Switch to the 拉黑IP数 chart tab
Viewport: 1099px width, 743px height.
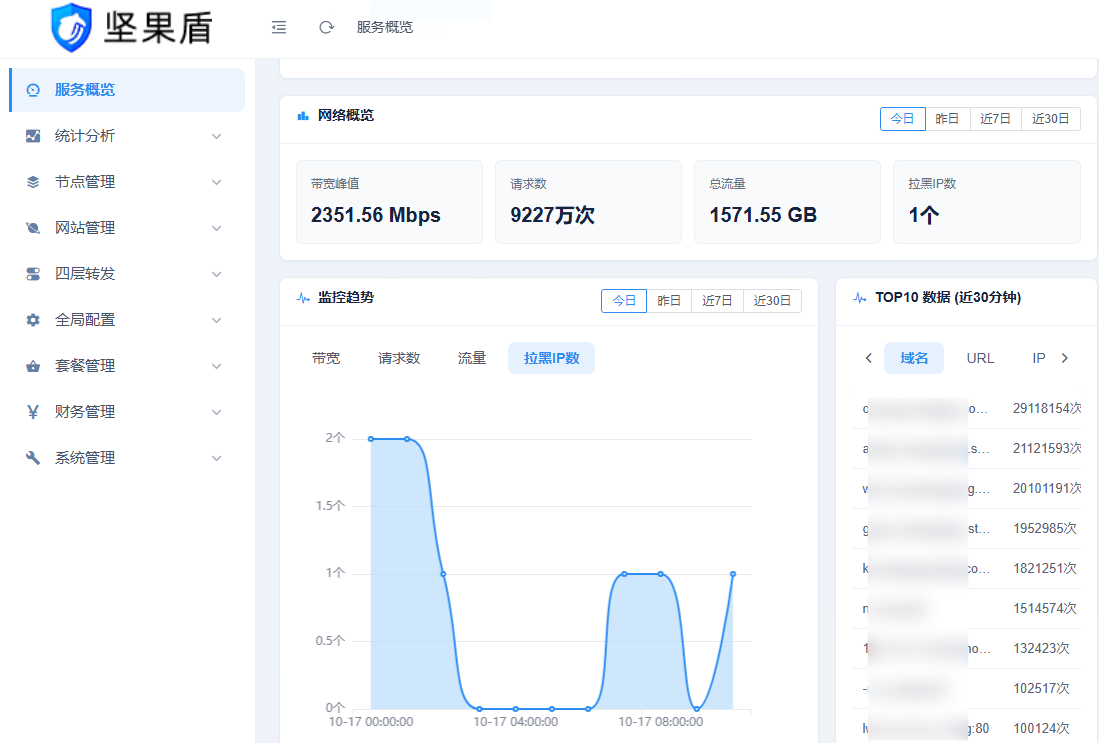(552, 358)
